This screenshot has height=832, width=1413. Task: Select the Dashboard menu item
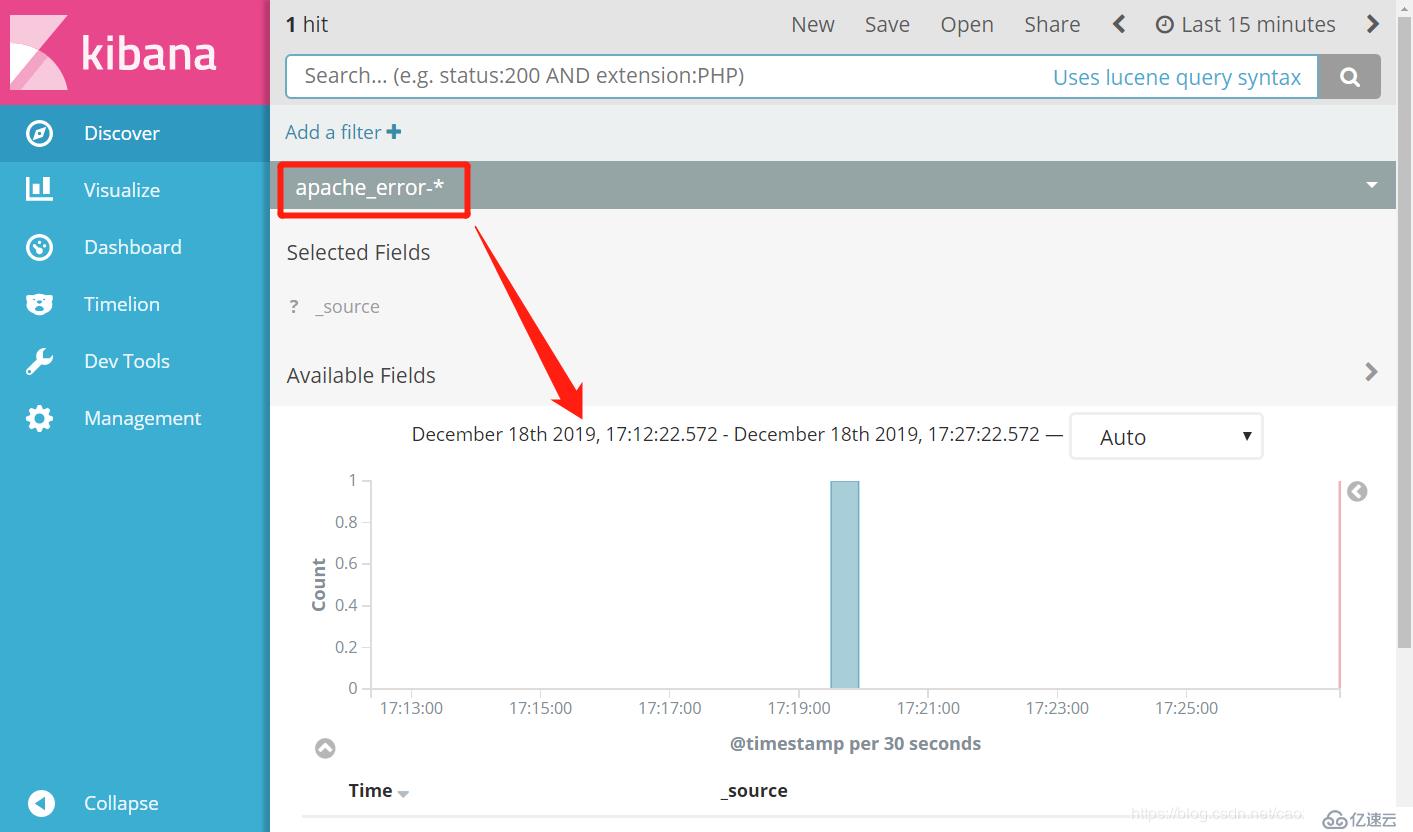[135, 247]
